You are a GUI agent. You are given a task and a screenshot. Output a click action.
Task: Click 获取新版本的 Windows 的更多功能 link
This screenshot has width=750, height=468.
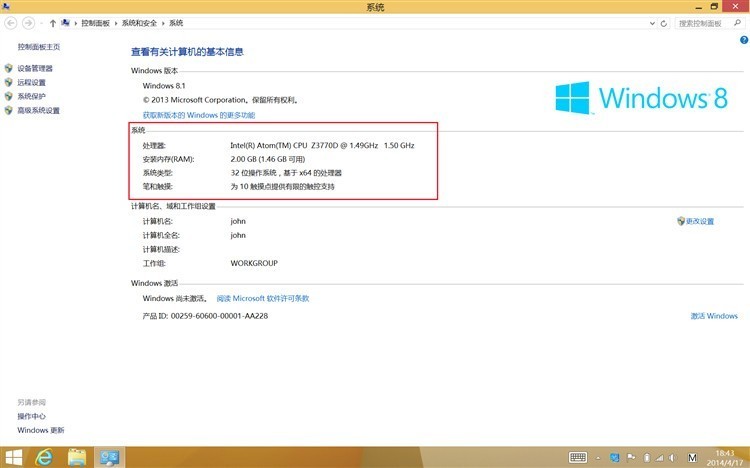[x=199, y=115]
